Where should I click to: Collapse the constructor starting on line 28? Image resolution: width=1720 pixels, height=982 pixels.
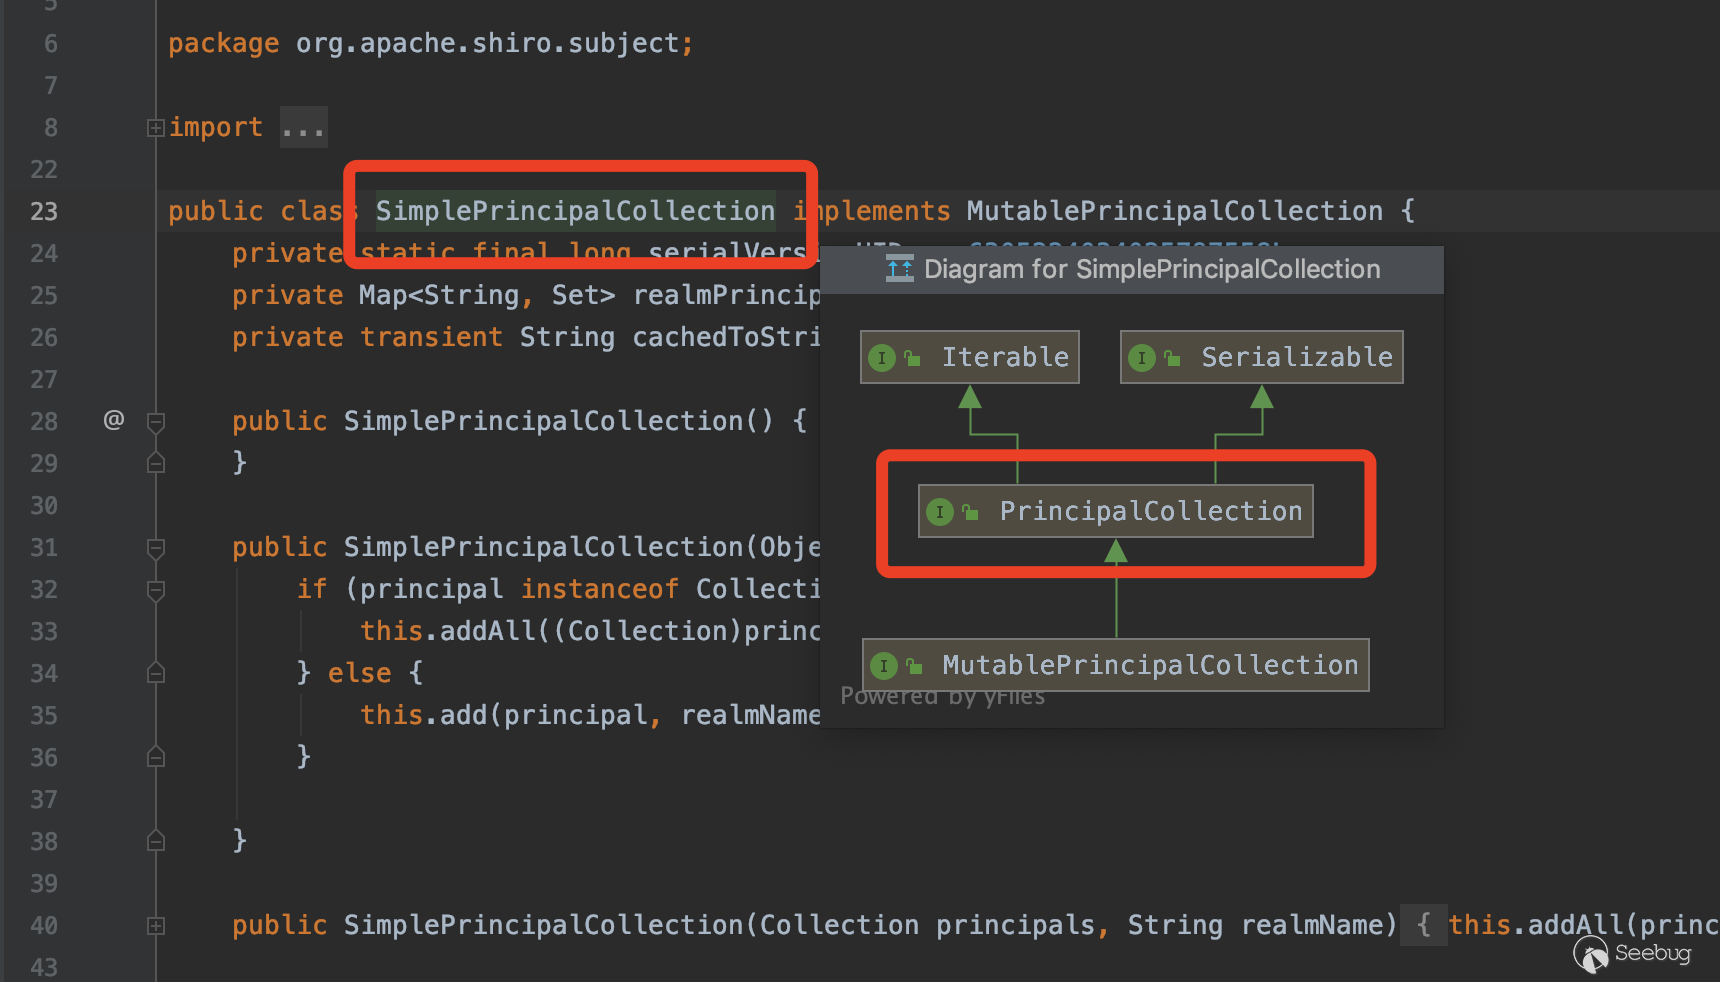(155, 422)
